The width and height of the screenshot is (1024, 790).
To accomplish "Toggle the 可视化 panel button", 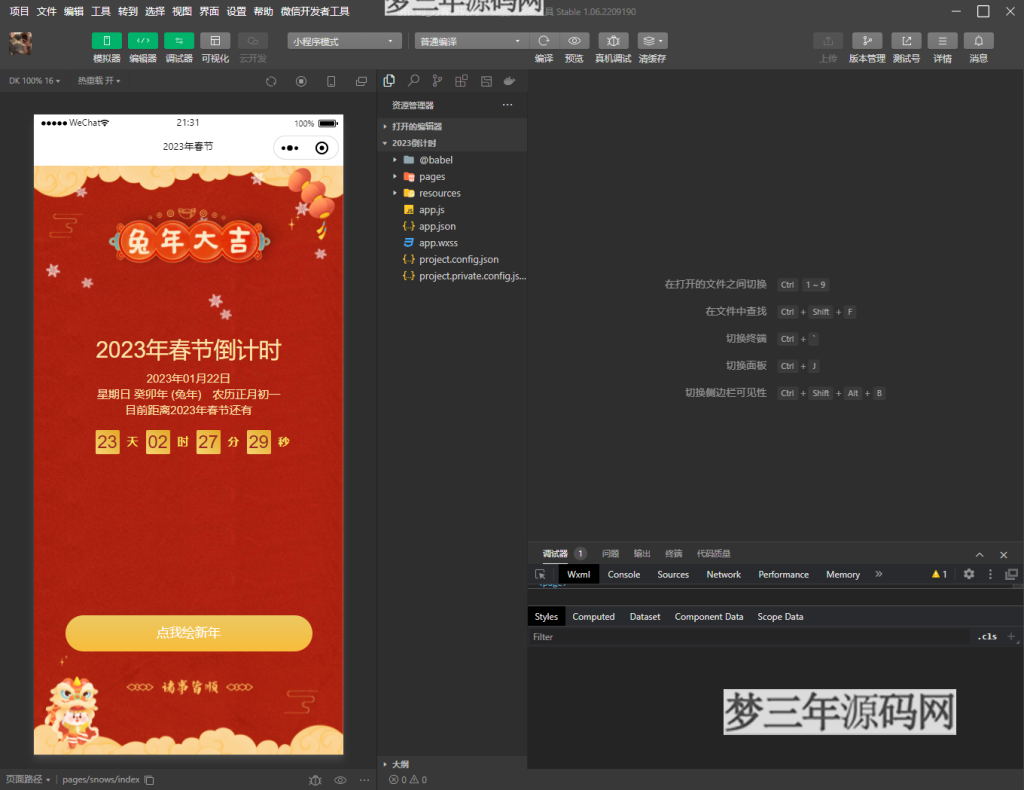I will [x=215, y=42].
